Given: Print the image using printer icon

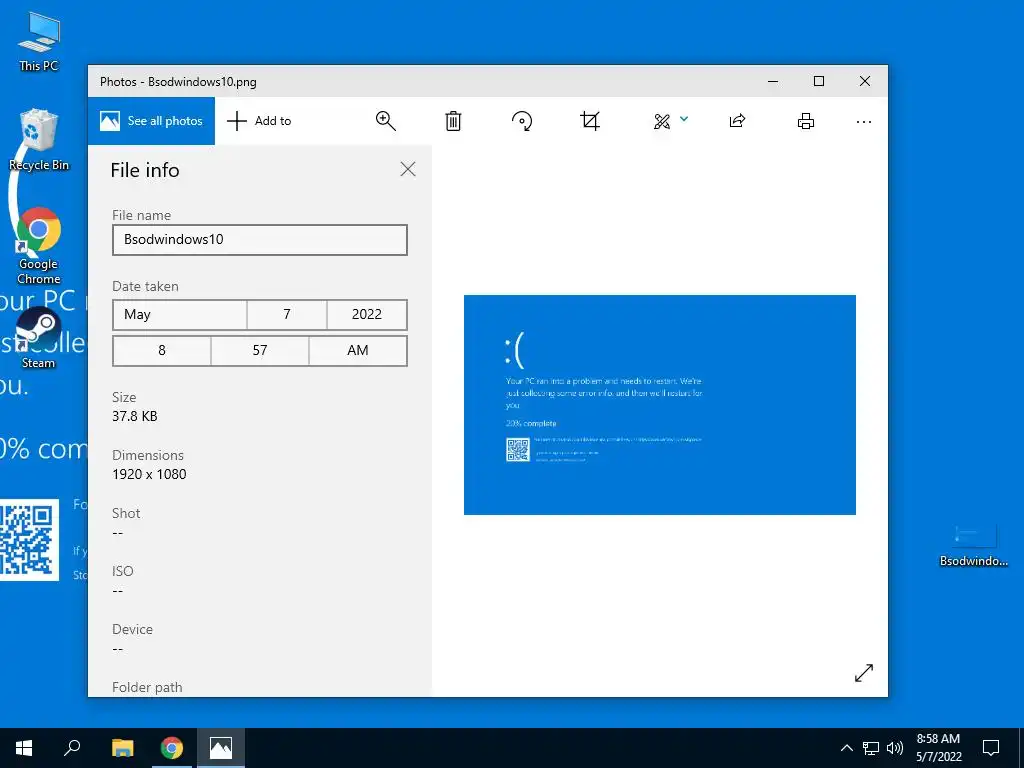Looking at the screenshot, I should click(806, 121).
